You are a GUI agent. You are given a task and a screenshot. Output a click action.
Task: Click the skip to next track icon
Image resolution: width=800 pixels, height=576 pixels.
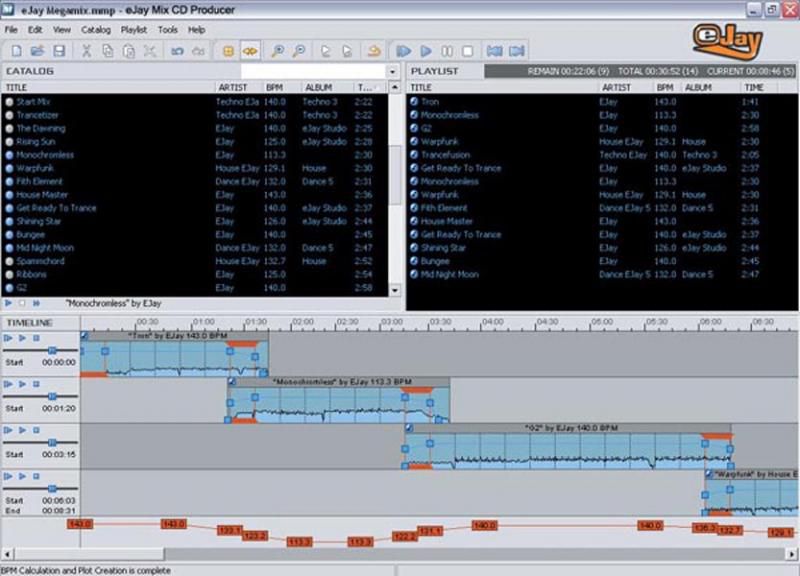(516, 50)
